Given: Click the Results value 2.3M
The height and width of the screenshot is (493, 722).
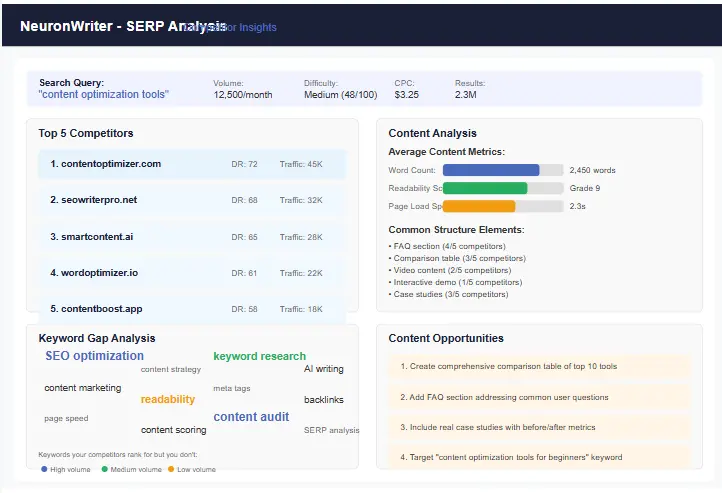Looking at the screenshot, I should pos(466,95).
